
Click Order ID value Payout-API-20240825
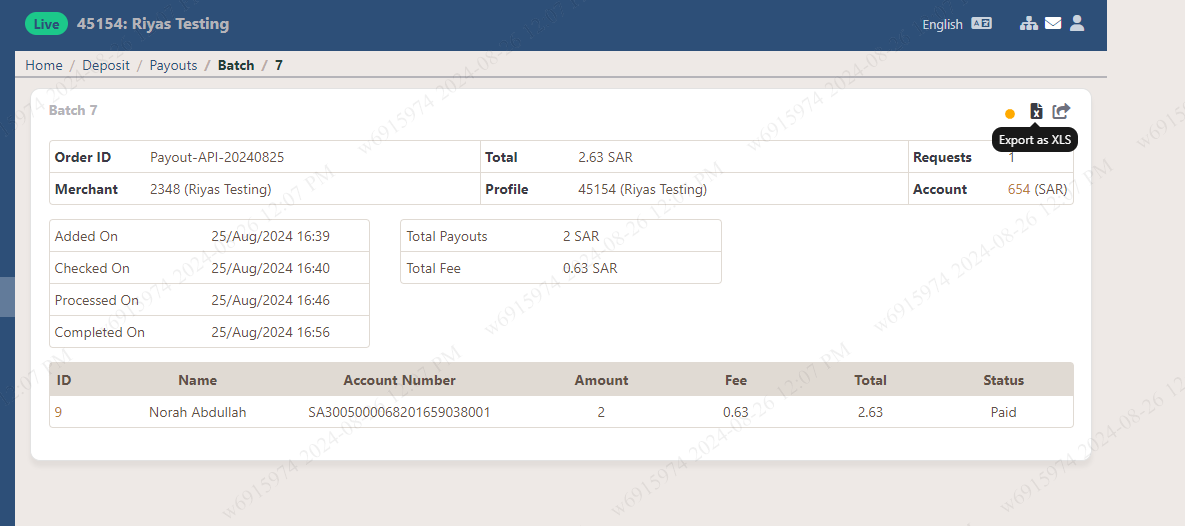pos(217,157)
